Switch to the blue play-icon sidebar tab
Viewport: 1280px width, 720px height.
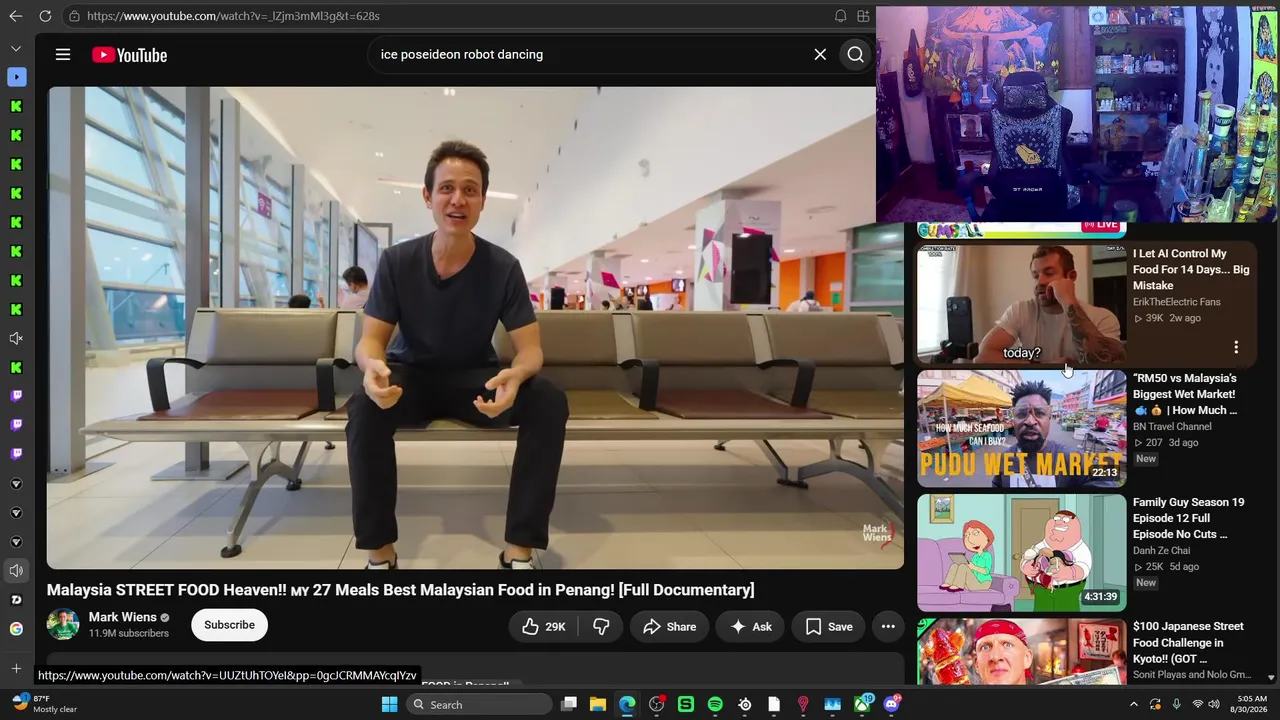[x=16, y=77]
